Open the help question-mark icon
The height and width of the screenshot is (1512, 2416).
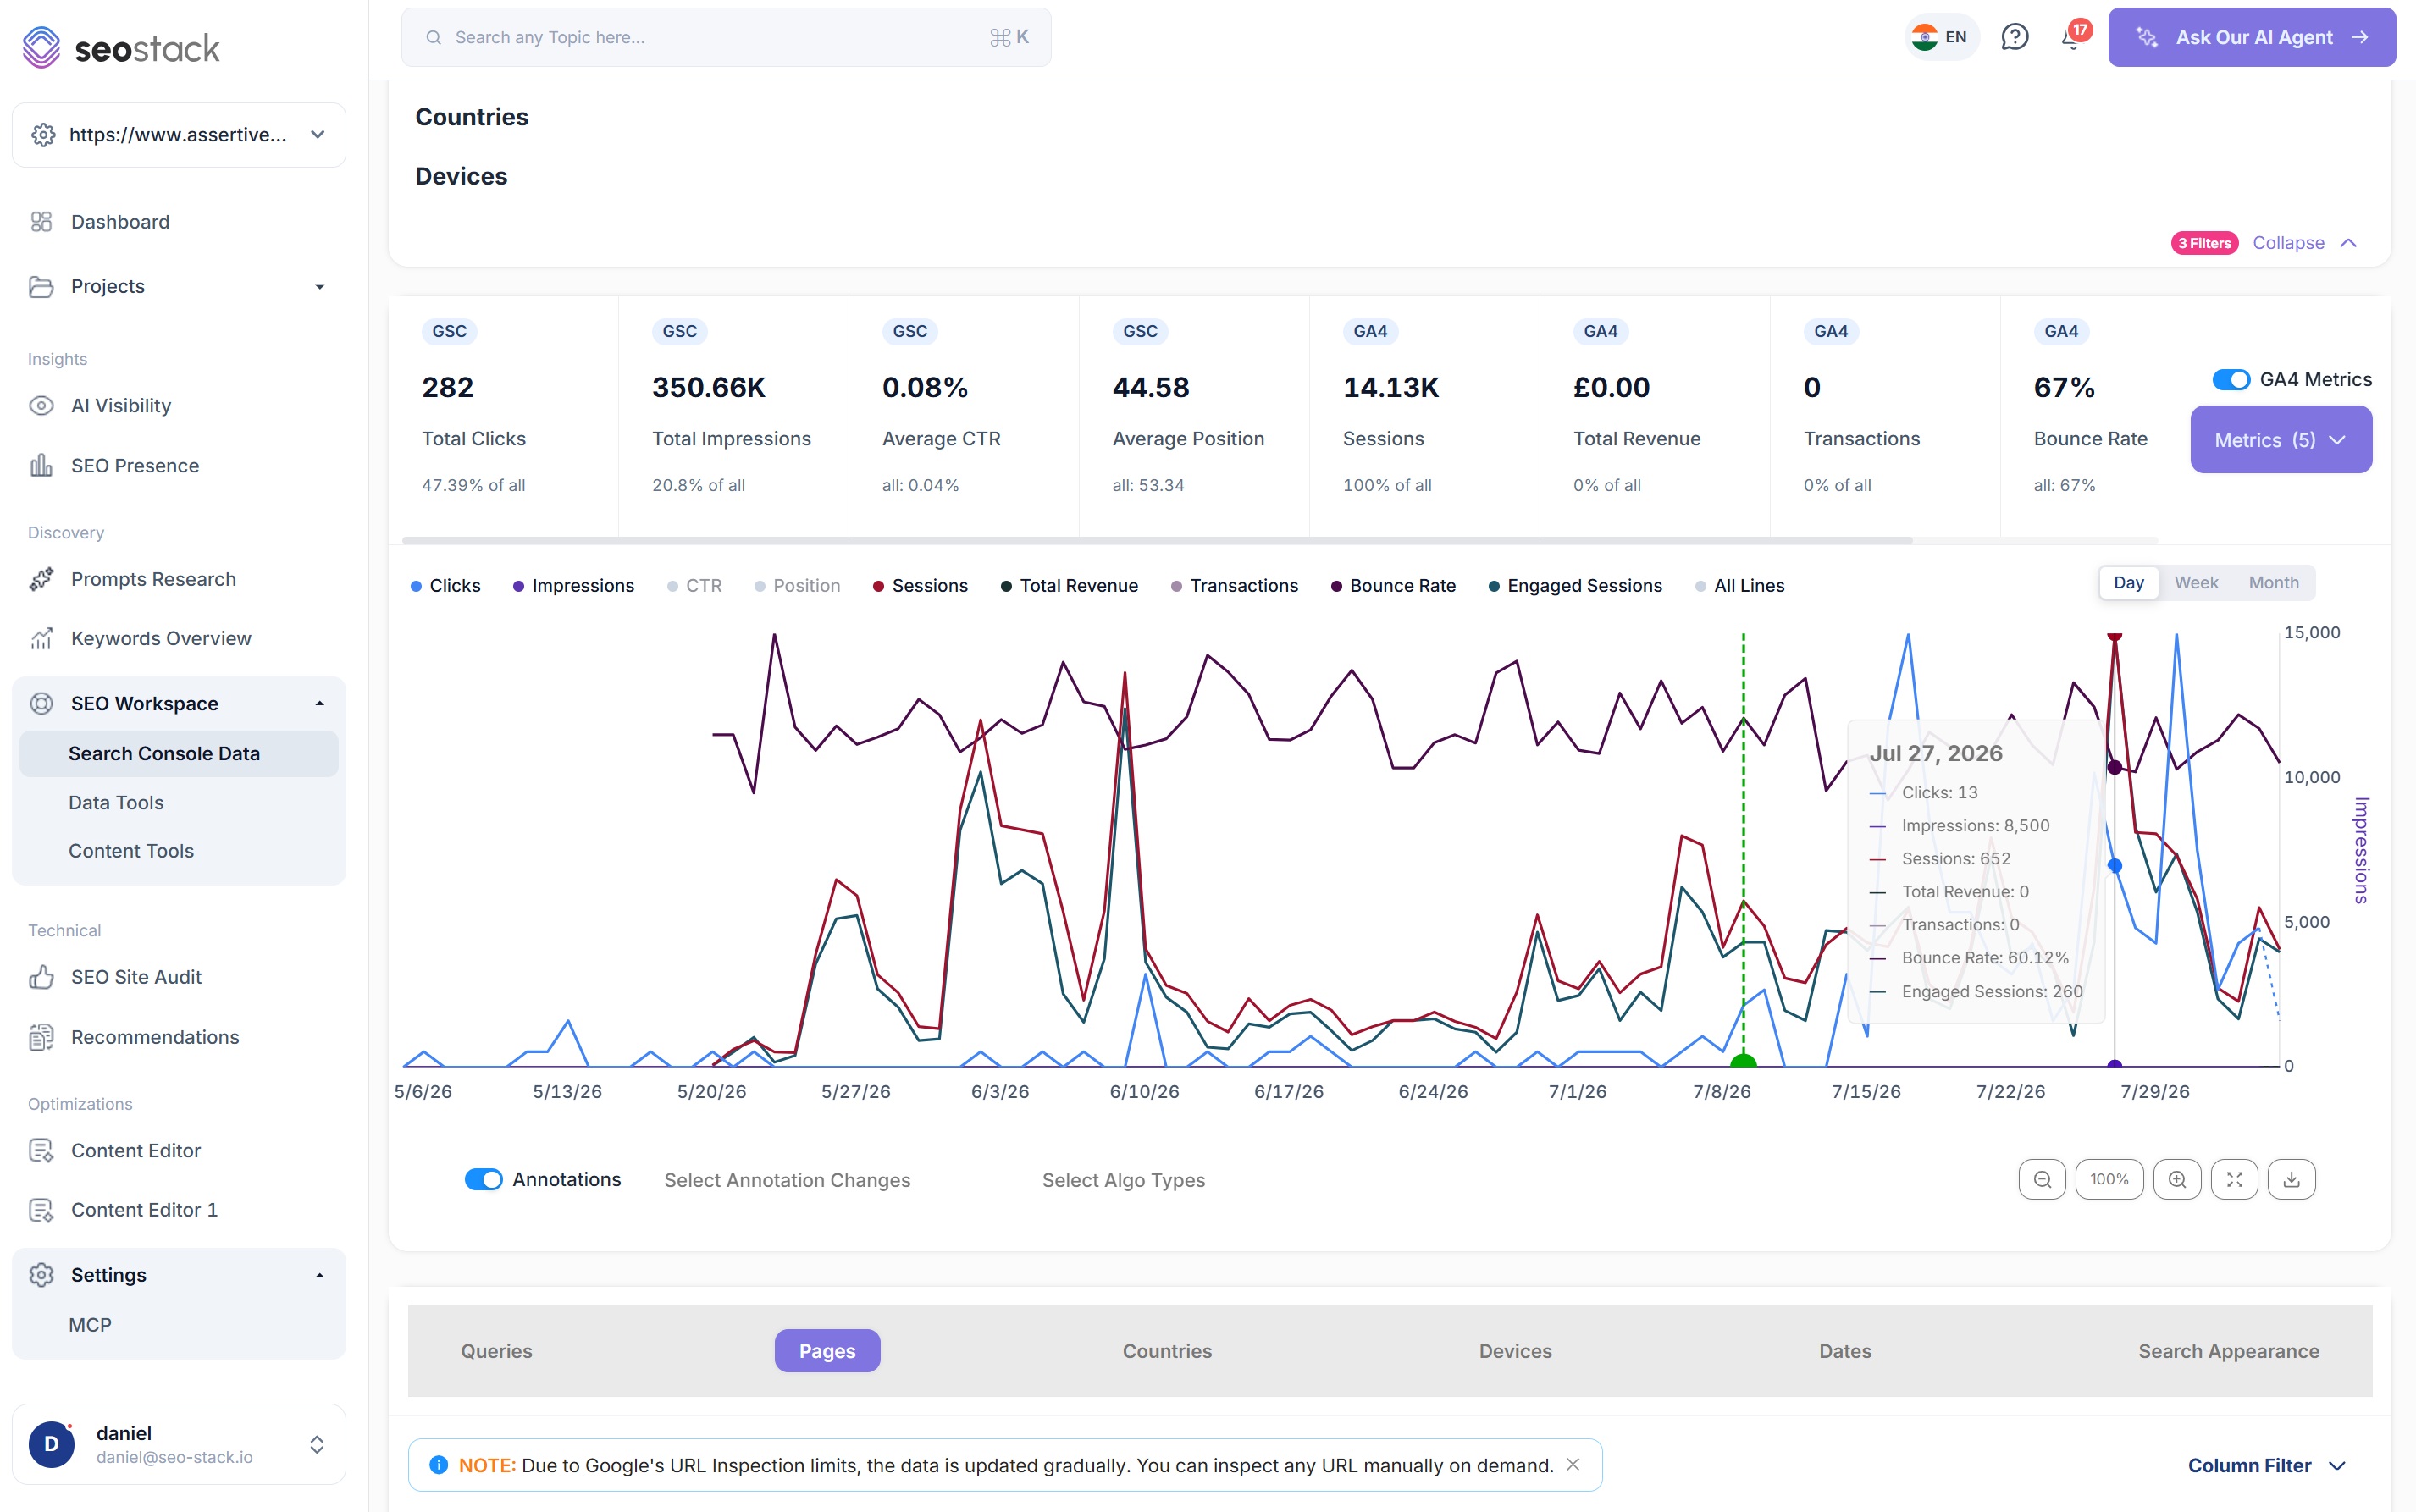(2014, 37)
